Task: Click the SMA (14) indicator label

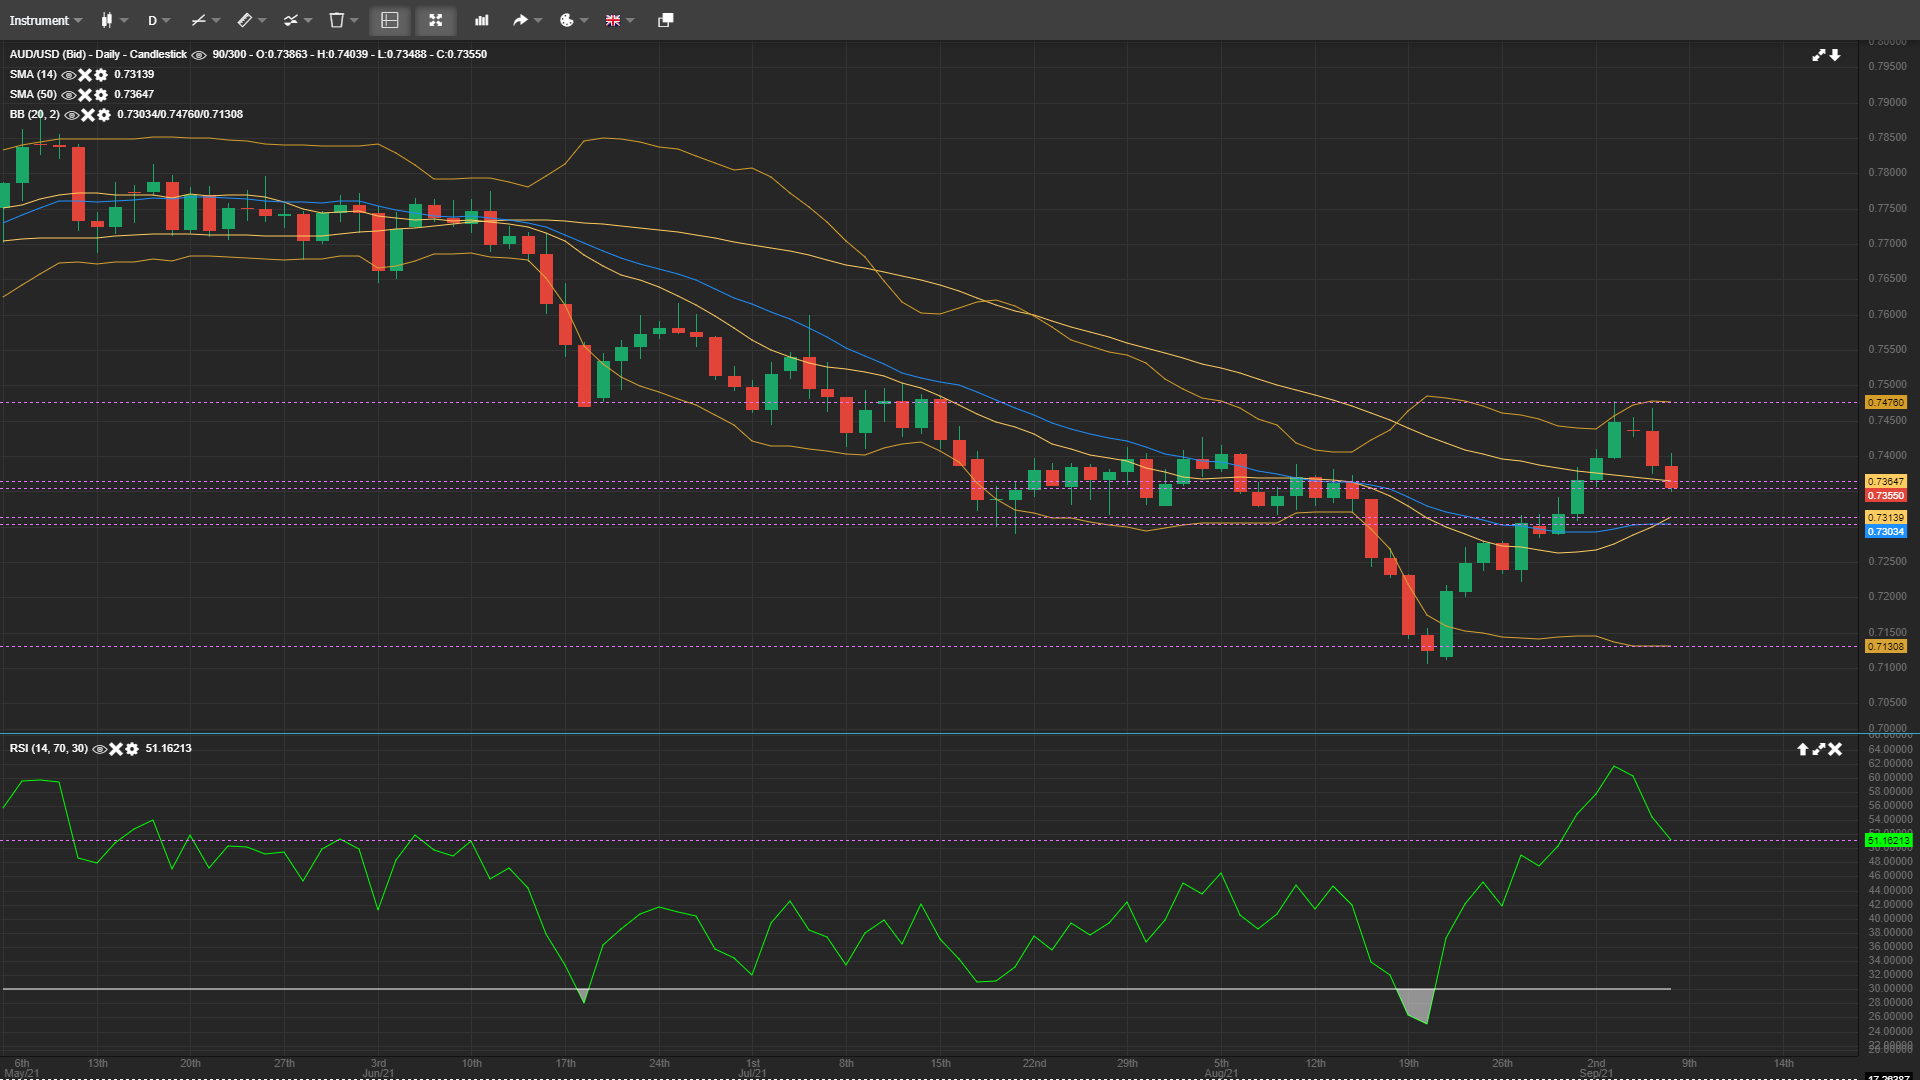Action: (x=33, y=74)
